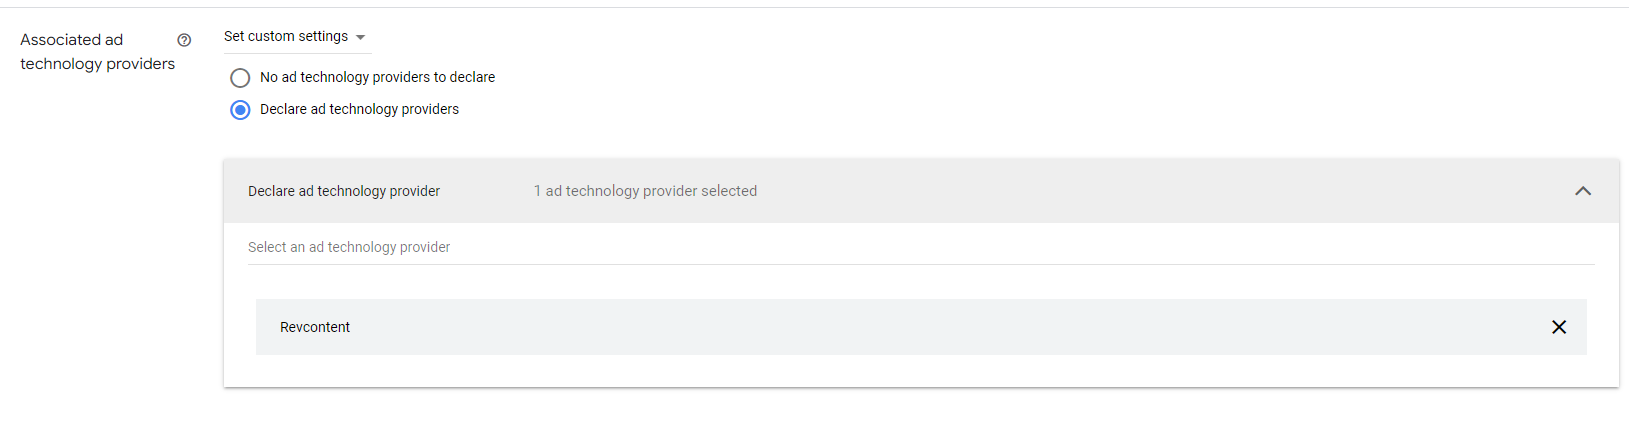This screenshot has height=427, width=1629.
Task: Focus the Select an ad technology provider field
Action: tap(921, 247)
